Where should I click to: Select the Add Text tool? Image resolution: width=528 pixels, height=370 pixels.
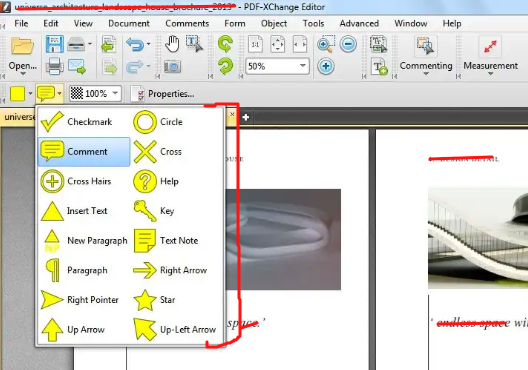(x=379, y=67)
